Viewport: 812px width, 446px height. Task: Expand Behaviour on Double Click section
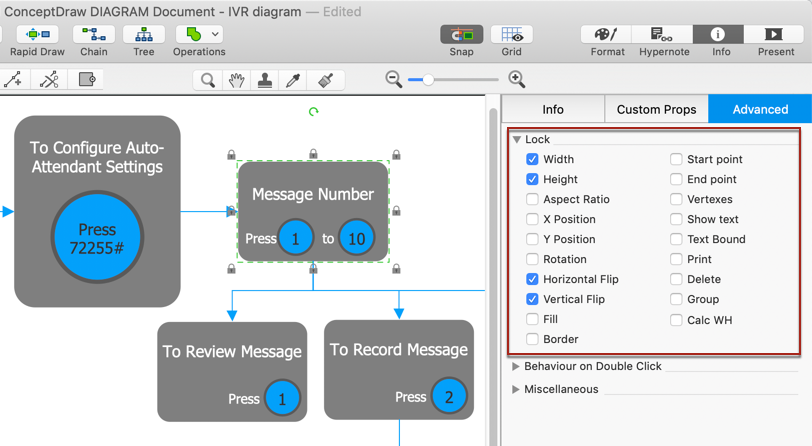click(516, 366)
